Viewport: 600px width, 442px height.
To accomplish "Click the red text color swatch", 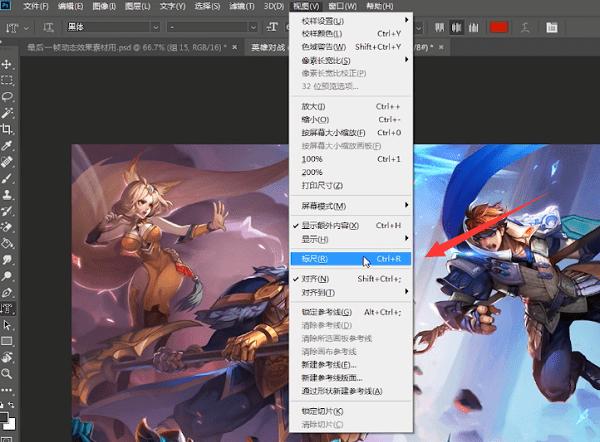I will tap(499, 28).
